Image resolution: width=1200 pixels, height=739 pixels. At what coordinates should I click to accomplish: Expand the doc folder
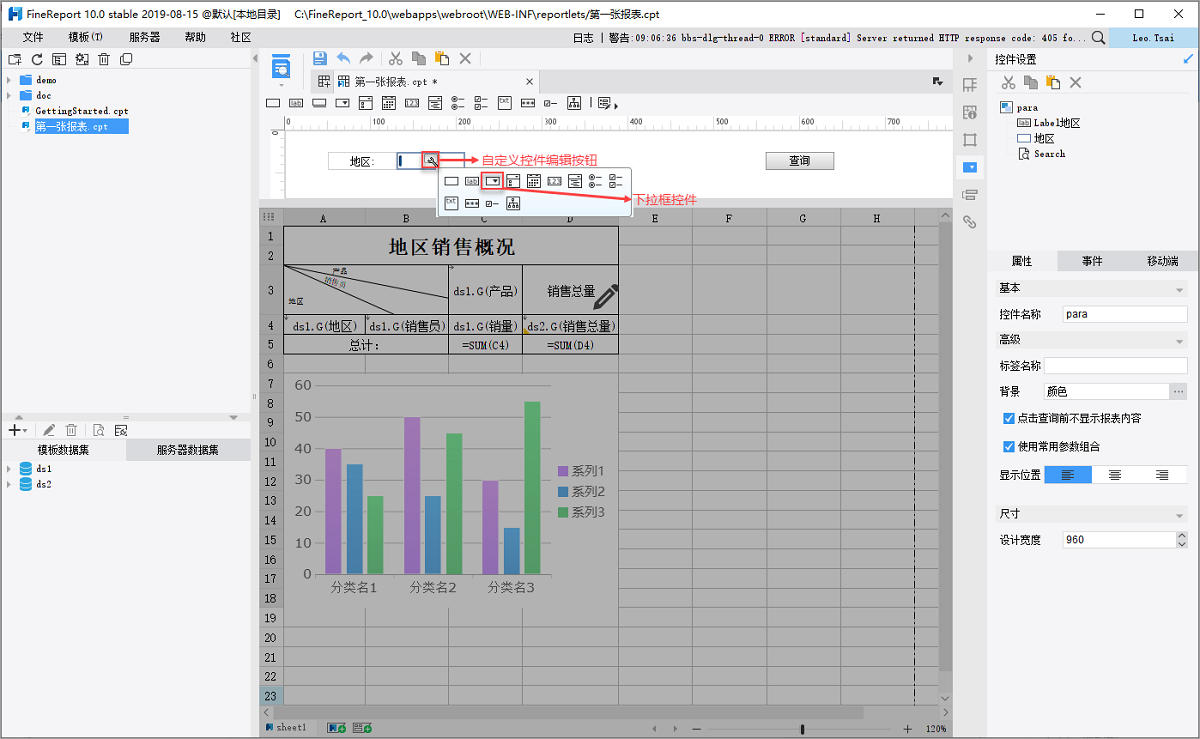[9, 95]
